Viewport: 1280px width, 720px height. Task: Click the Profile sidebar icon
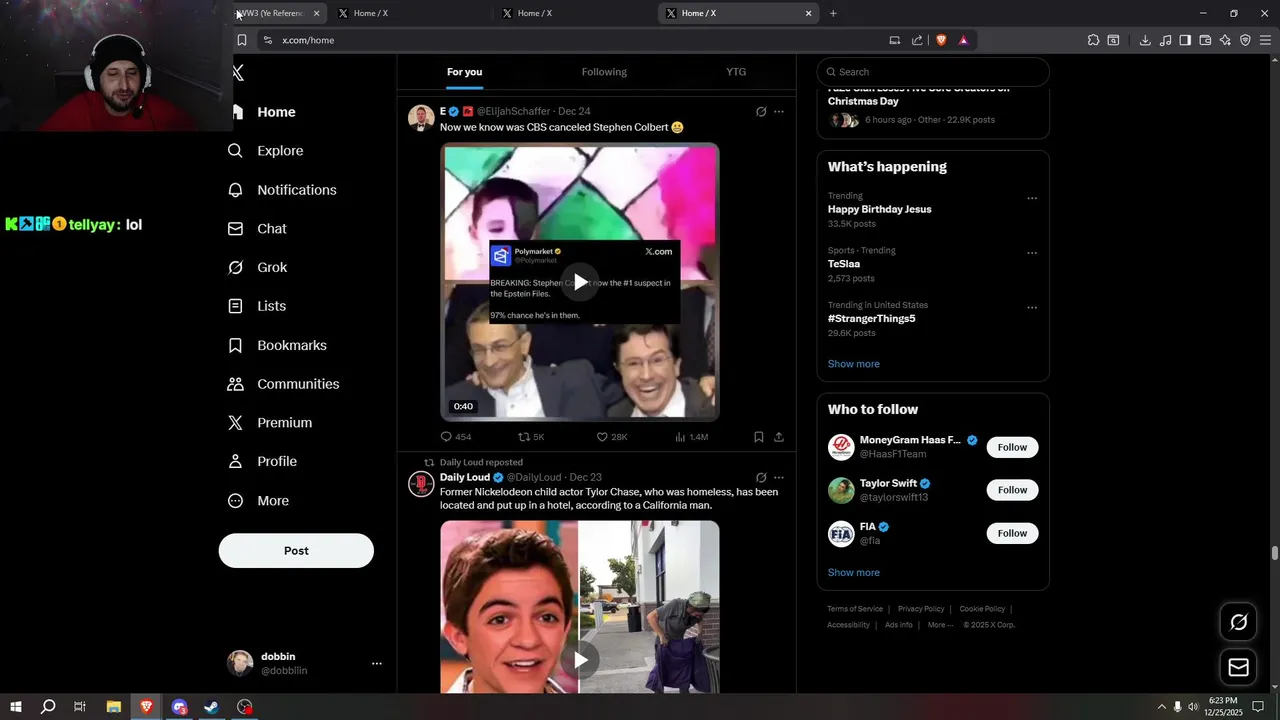coord(235,461)
